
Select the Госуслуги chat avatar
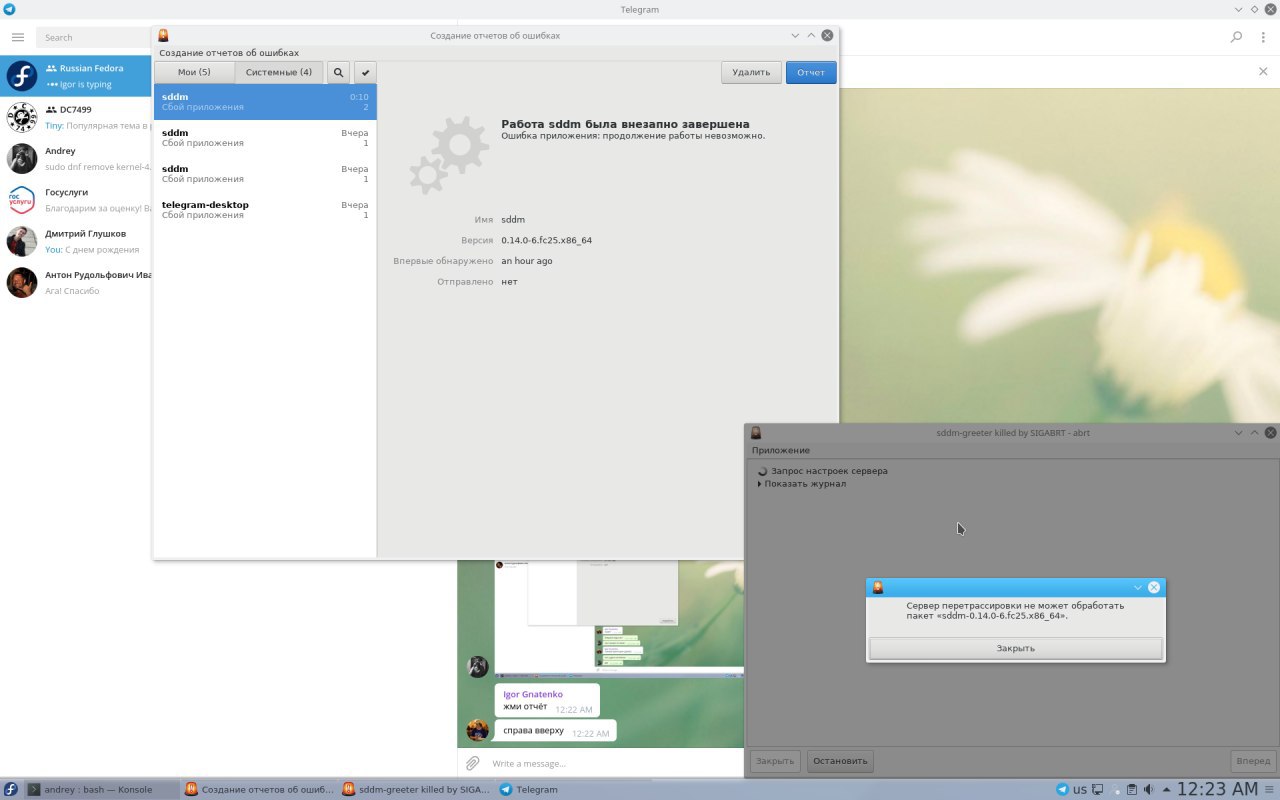pos(22,200)
